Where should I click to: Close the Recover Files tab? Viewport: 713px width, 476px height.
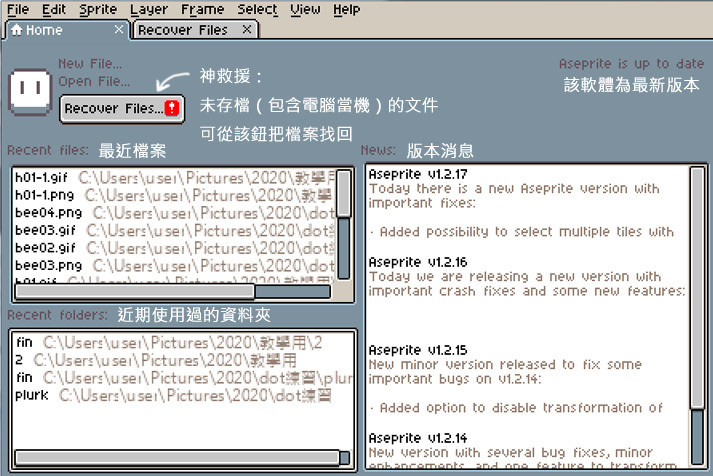247,30
